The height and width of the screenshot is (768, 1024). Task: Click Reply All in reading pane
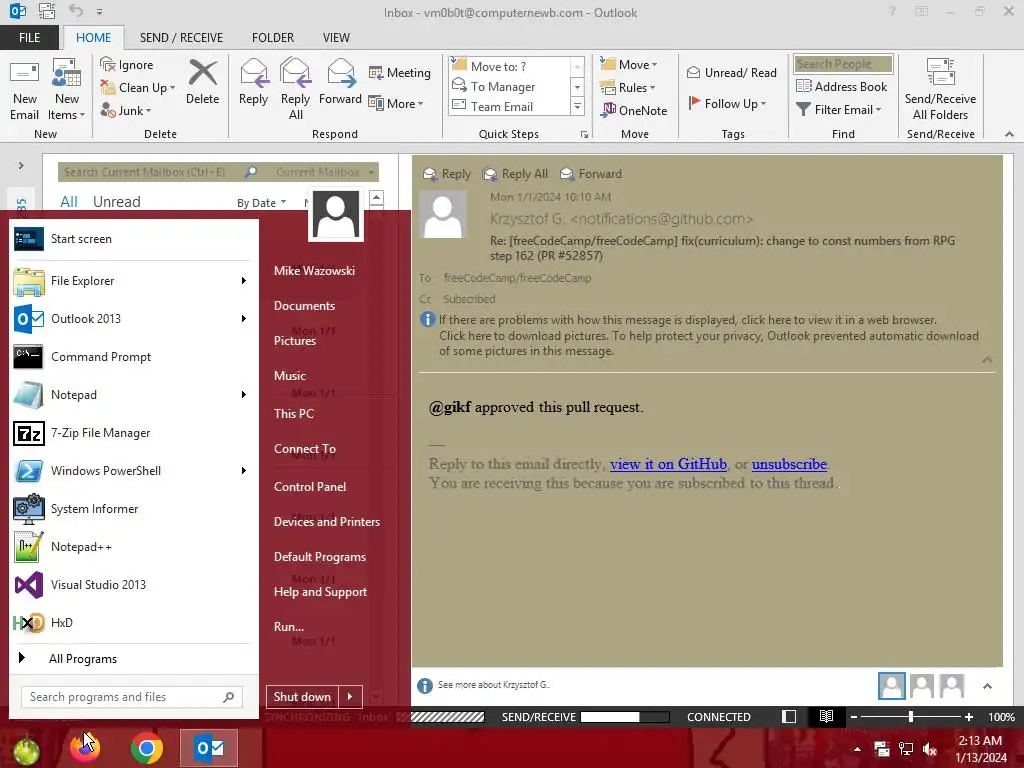click(515, 174)
